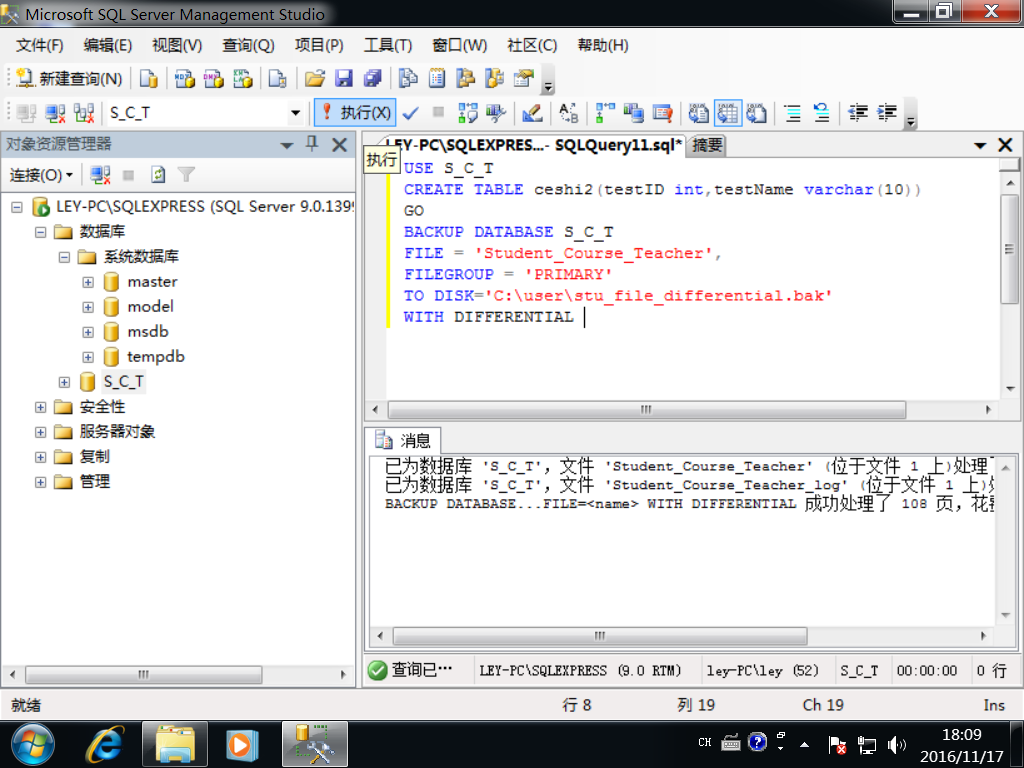The width and height of the screenshot is (1024, 768).
Task: Open the Registered Servers window
Action: tap(408, 79)
